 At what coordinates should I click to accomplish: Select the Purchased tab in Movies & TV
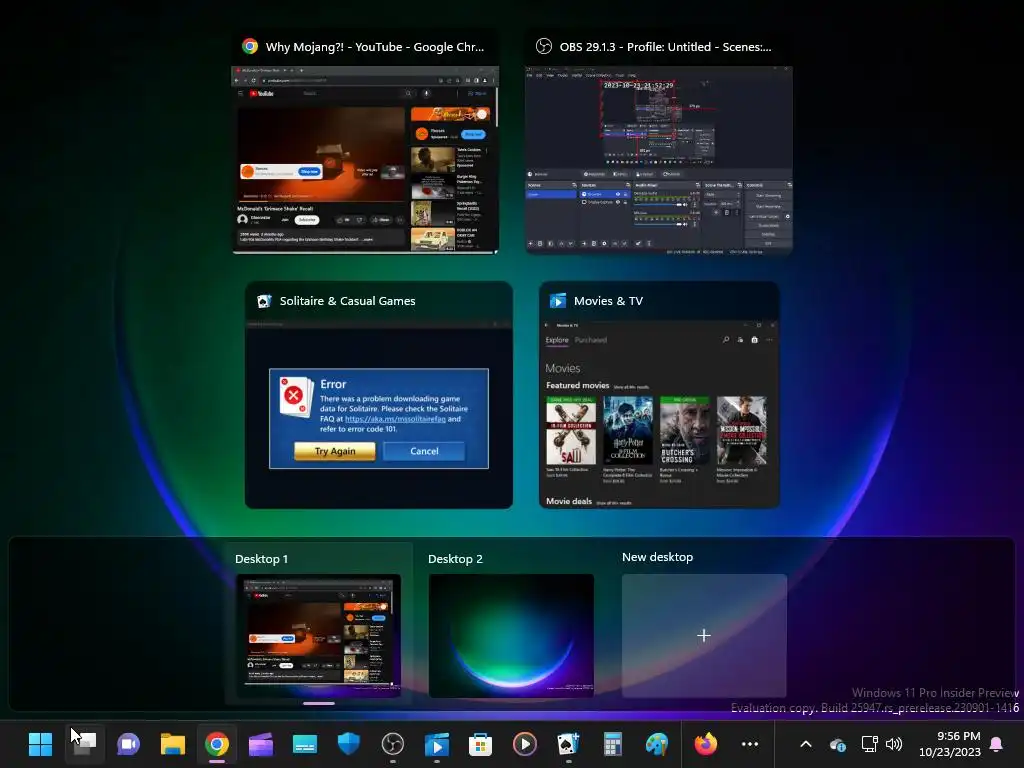click(591, 340)
